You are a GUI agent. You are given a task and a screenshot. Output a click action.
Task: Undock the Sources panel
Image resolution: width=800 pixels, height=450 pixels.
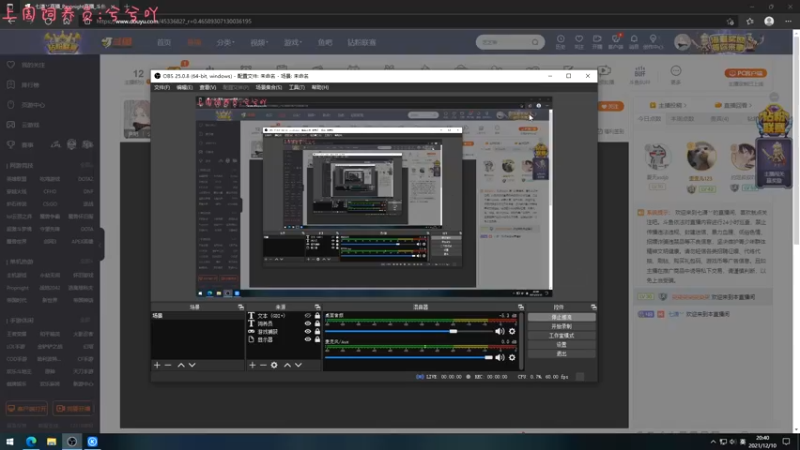tap(317, 307)
